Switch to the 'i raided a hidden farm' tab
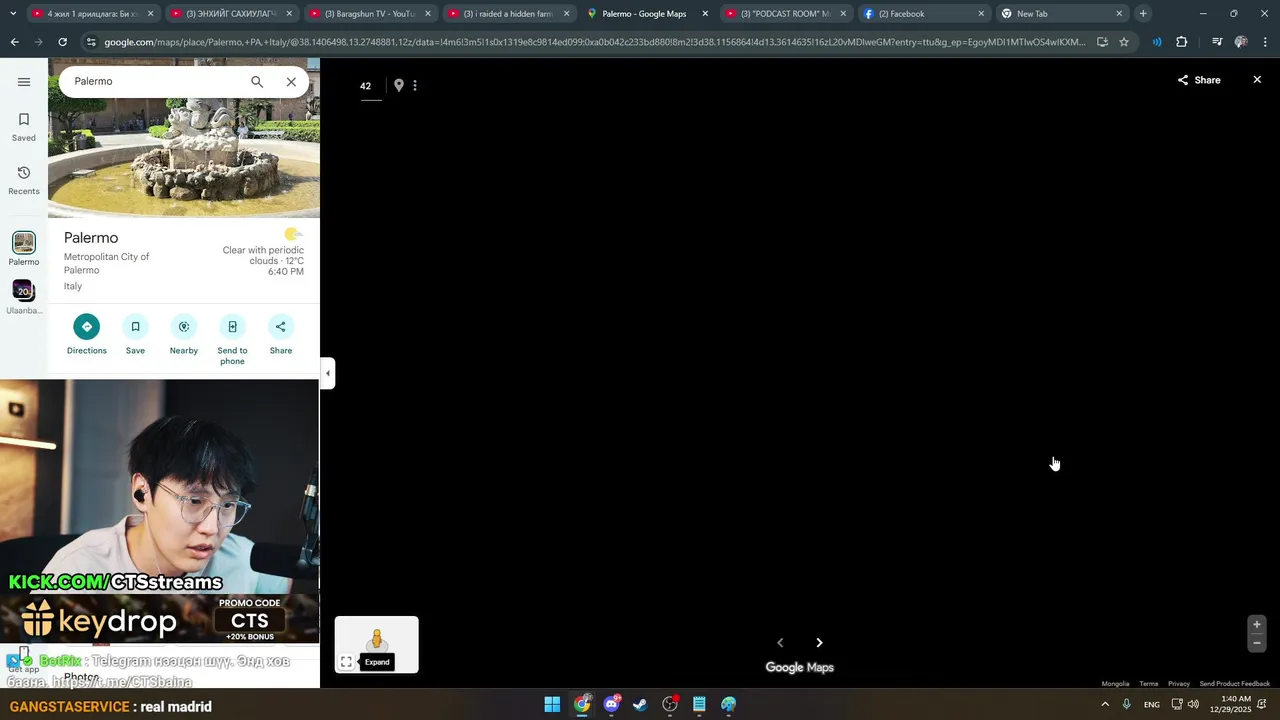The image size is (1280, 720). click(x=507, y=14)
